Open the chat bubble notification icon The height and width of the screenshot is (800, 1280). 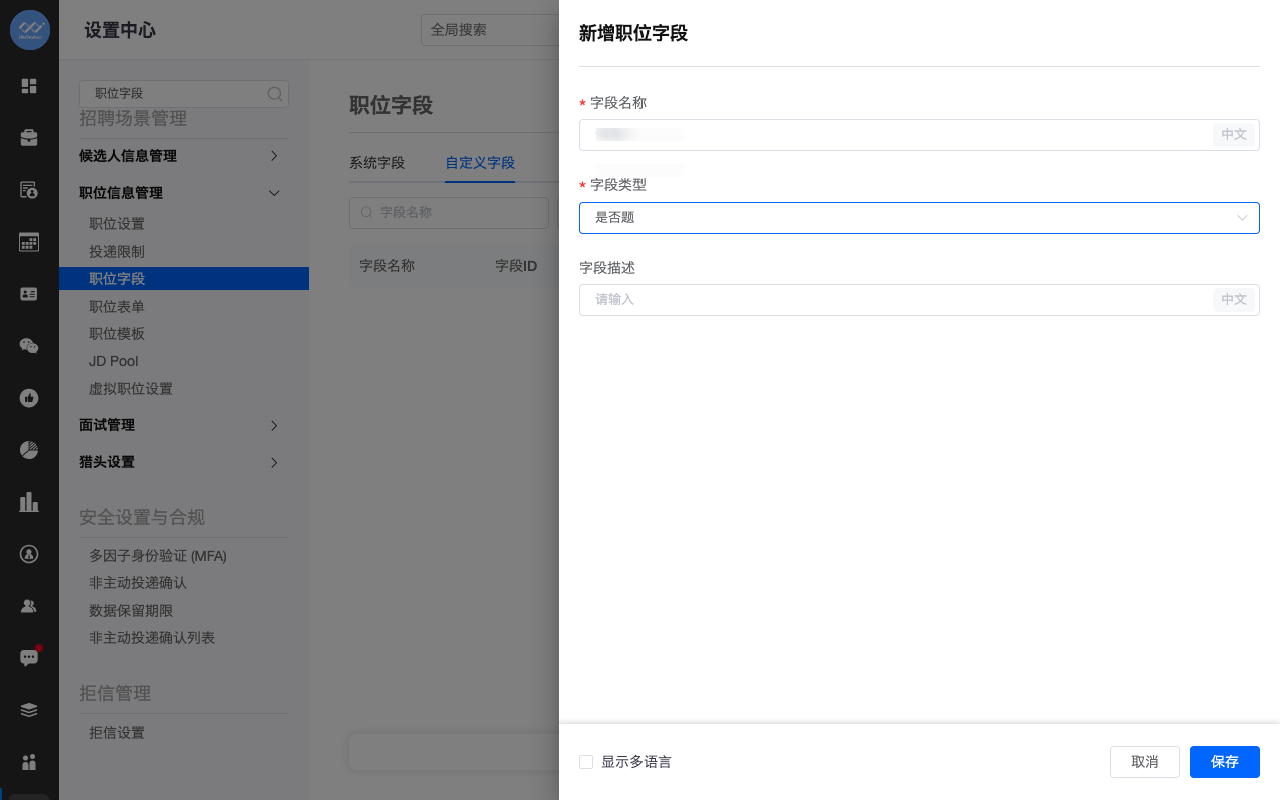click(x=29, y=657)
